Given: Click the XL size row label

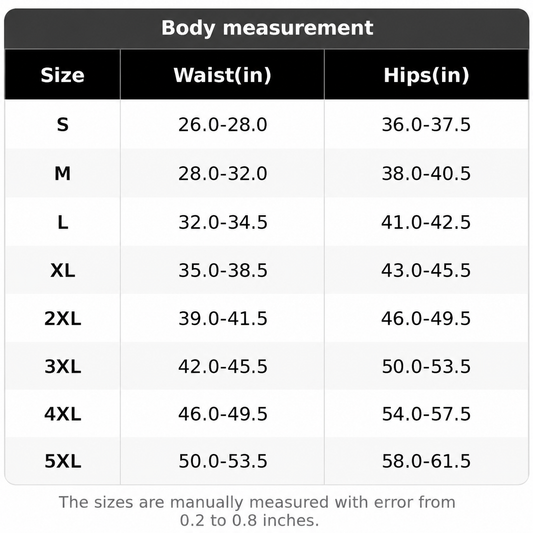Looking at the screenshot, I should click(x=63, y=271).
